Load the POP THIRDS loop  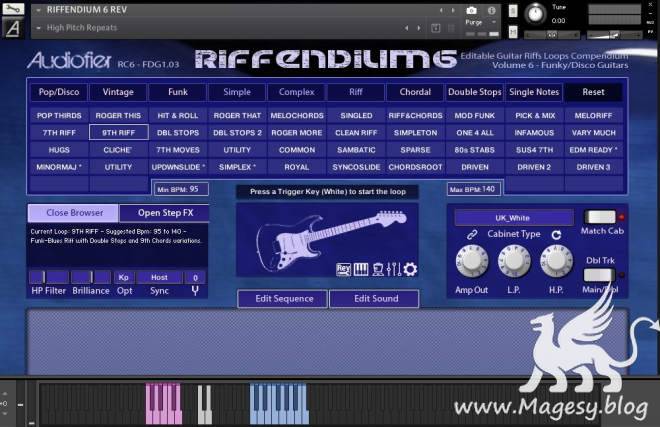point(59,116)
